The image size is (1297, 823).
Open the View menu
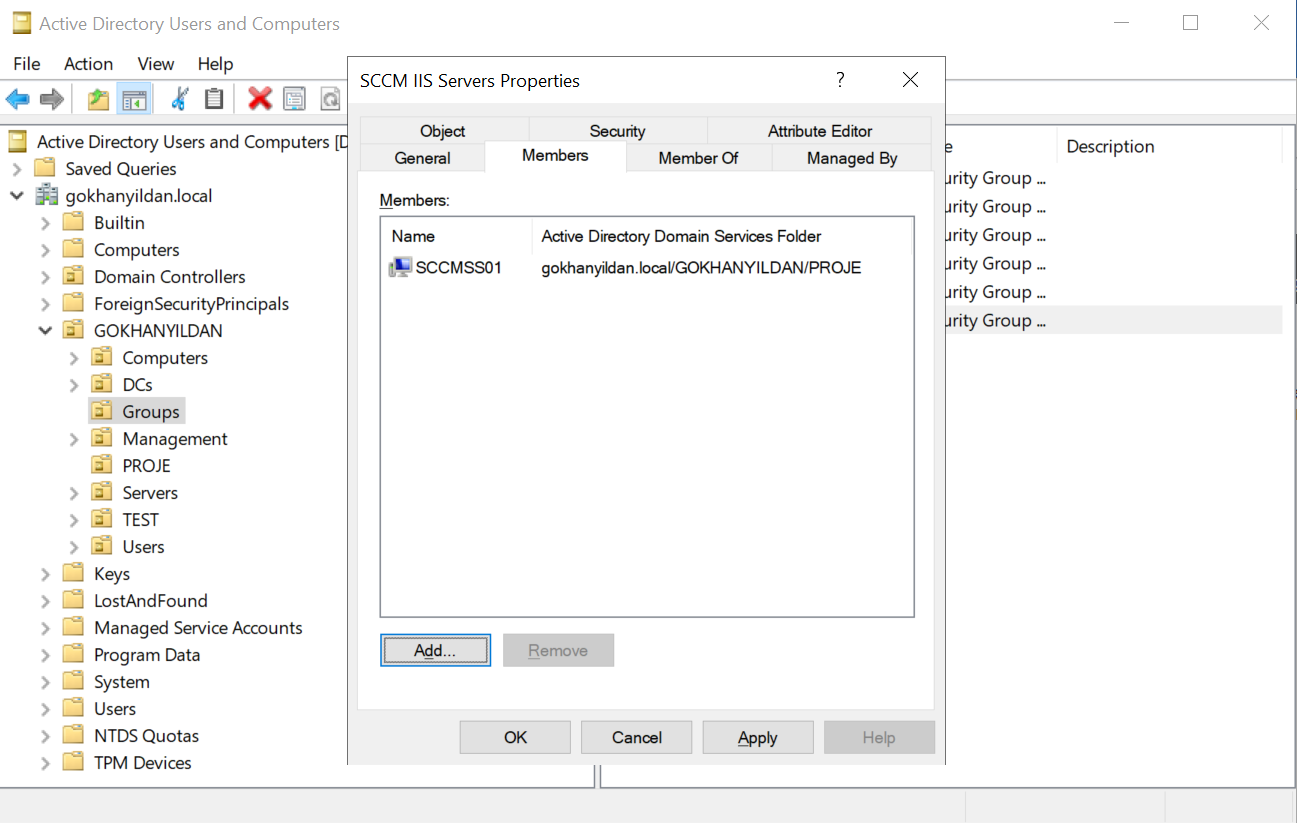click(x=156, y=64)
